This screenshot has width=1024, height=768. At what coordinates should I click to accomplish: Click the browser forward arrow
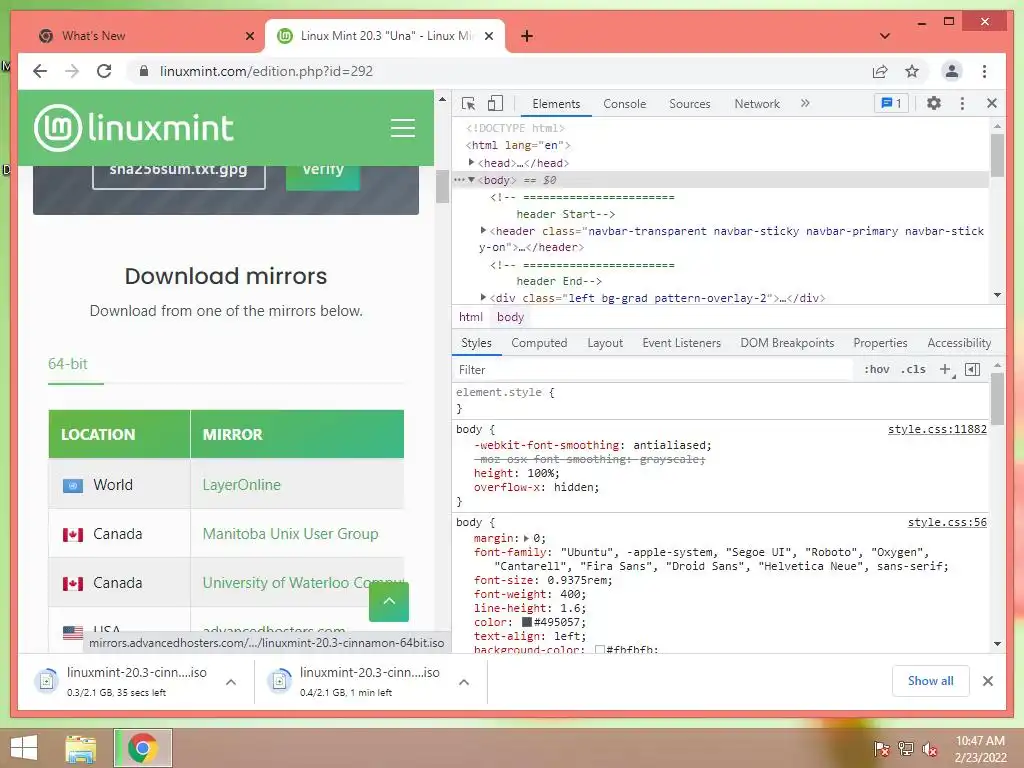72,71
